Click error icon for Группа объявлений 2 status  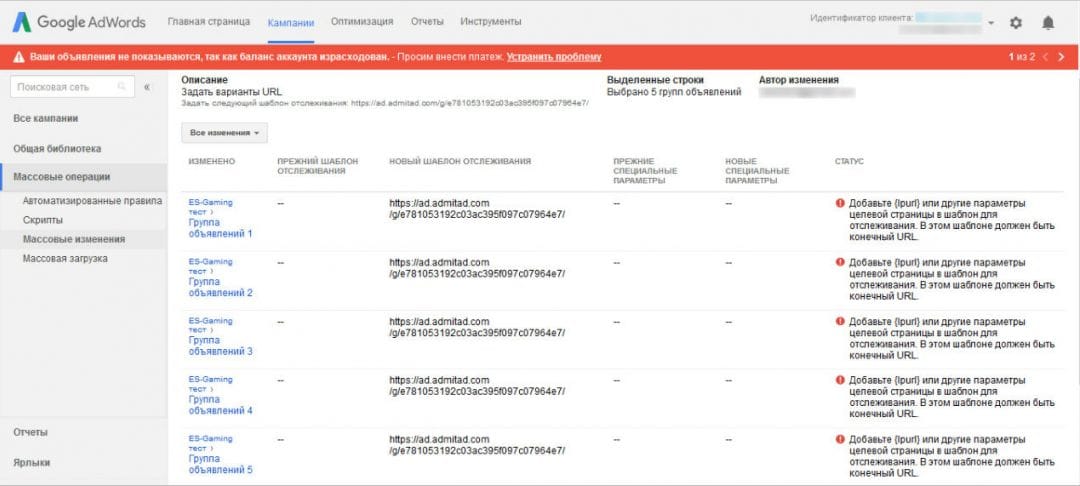point(840,262)
